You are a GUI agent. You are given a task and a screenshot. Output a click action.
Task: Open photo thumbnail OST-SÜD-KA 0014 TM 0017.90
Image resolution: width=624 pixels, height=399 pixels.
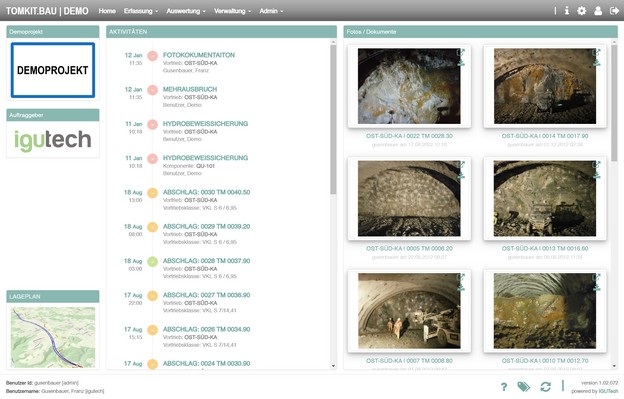545,86
